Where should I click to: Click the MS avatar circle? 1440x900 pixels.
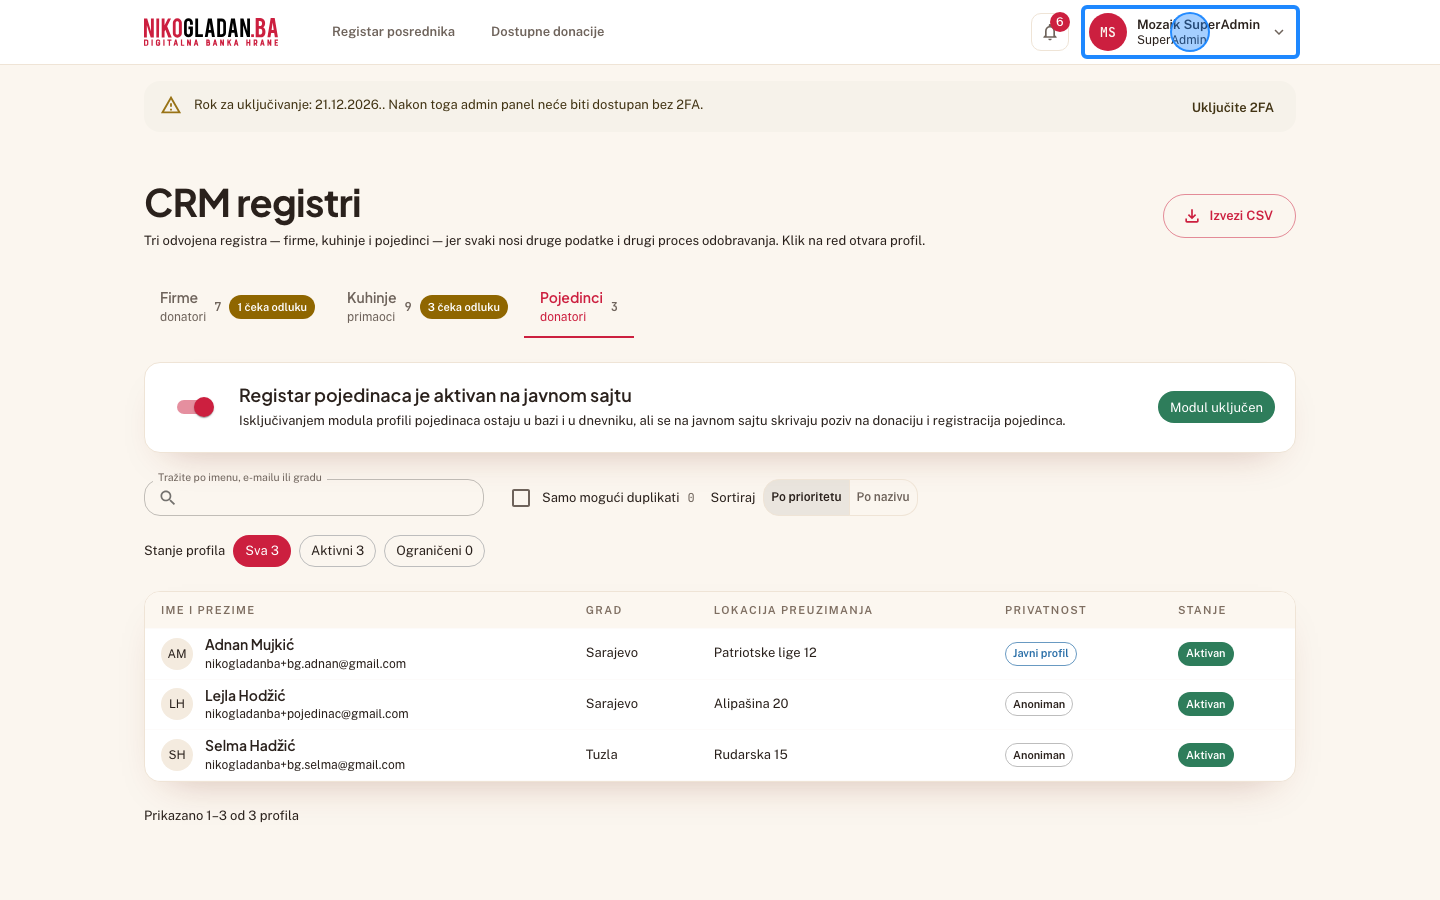coord(1108,32)
